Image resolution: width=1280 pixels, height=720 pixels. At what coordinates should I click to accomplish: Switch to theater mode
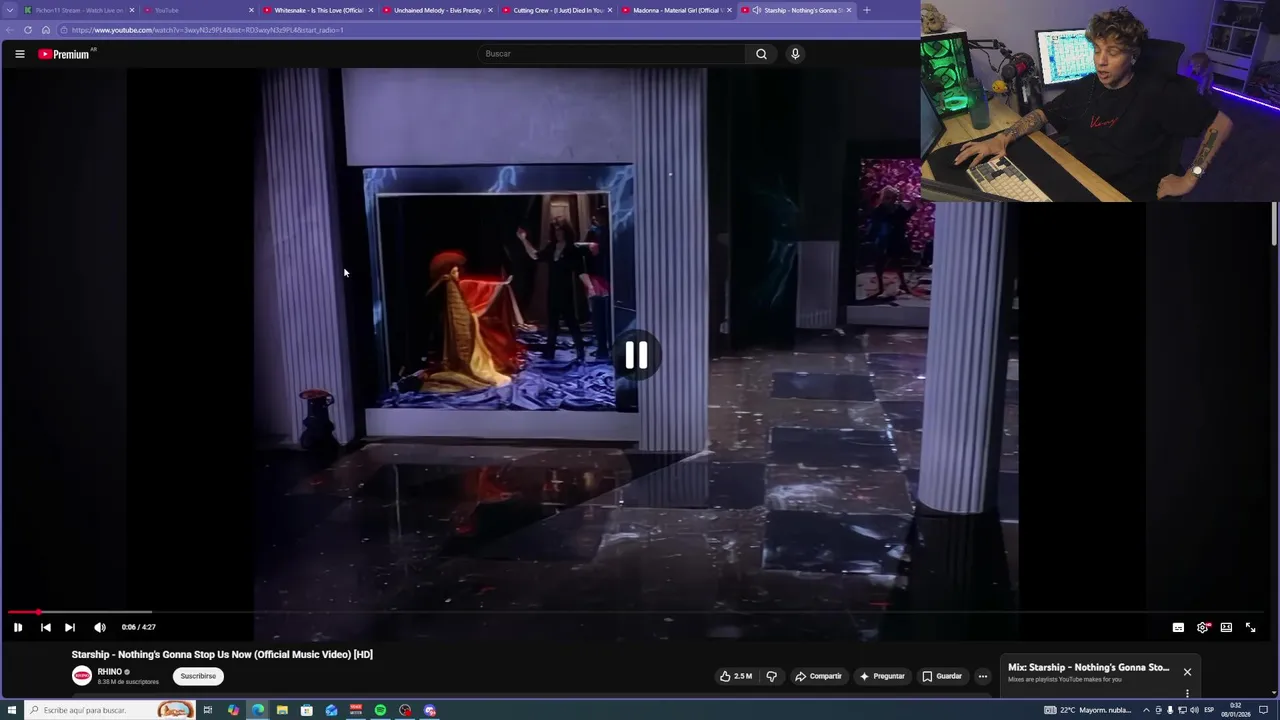[x=1226, y=627]
